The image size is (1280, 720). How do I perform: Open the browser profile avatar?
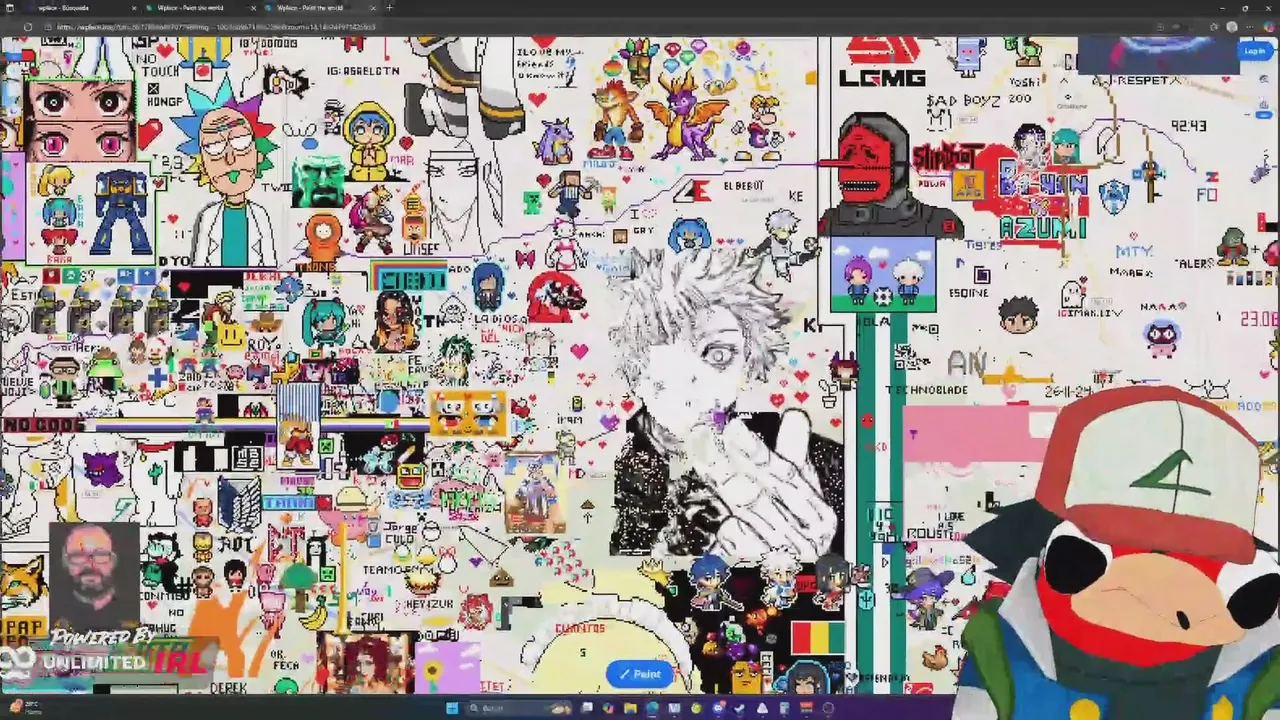1232,27
